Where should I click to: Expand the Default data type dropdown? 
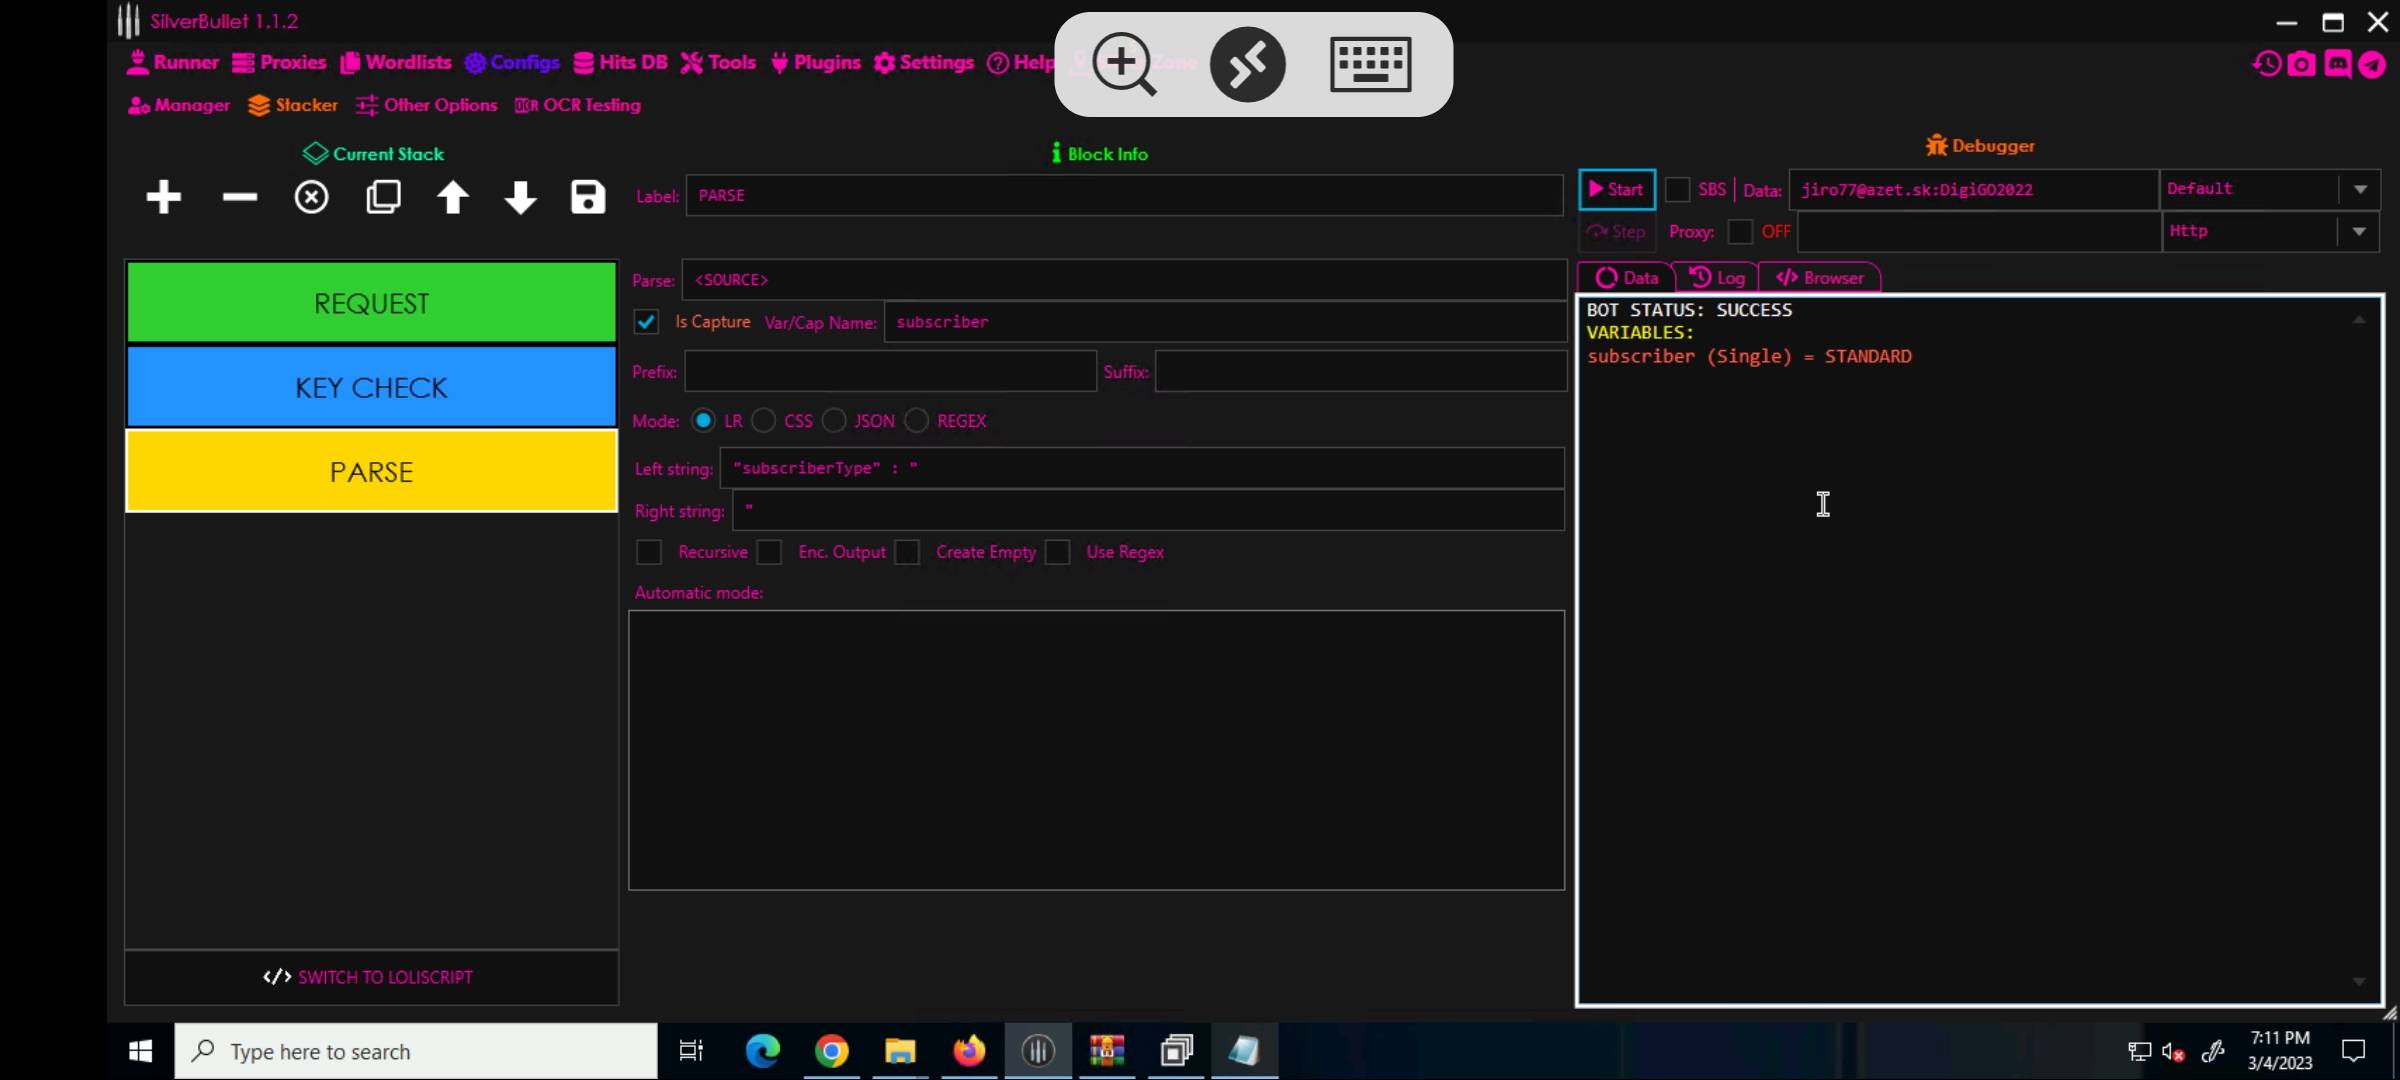coord(2360,189)
